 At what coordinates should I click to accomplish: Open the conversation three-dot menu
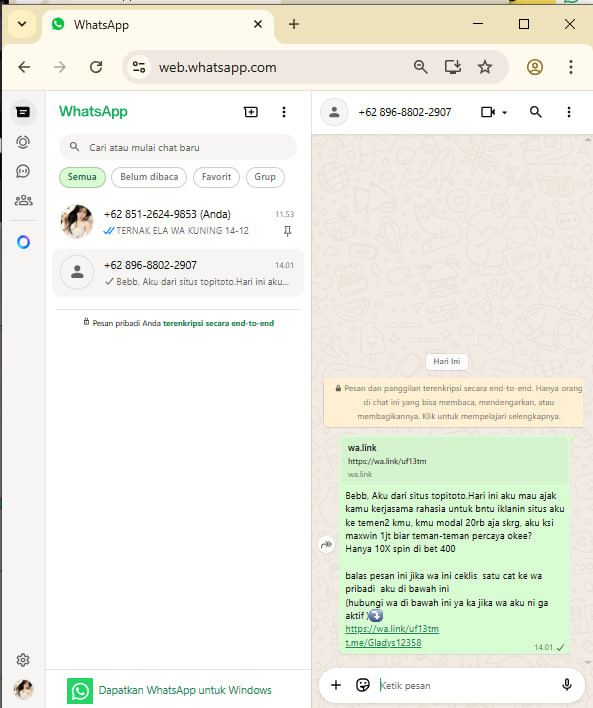569,112
